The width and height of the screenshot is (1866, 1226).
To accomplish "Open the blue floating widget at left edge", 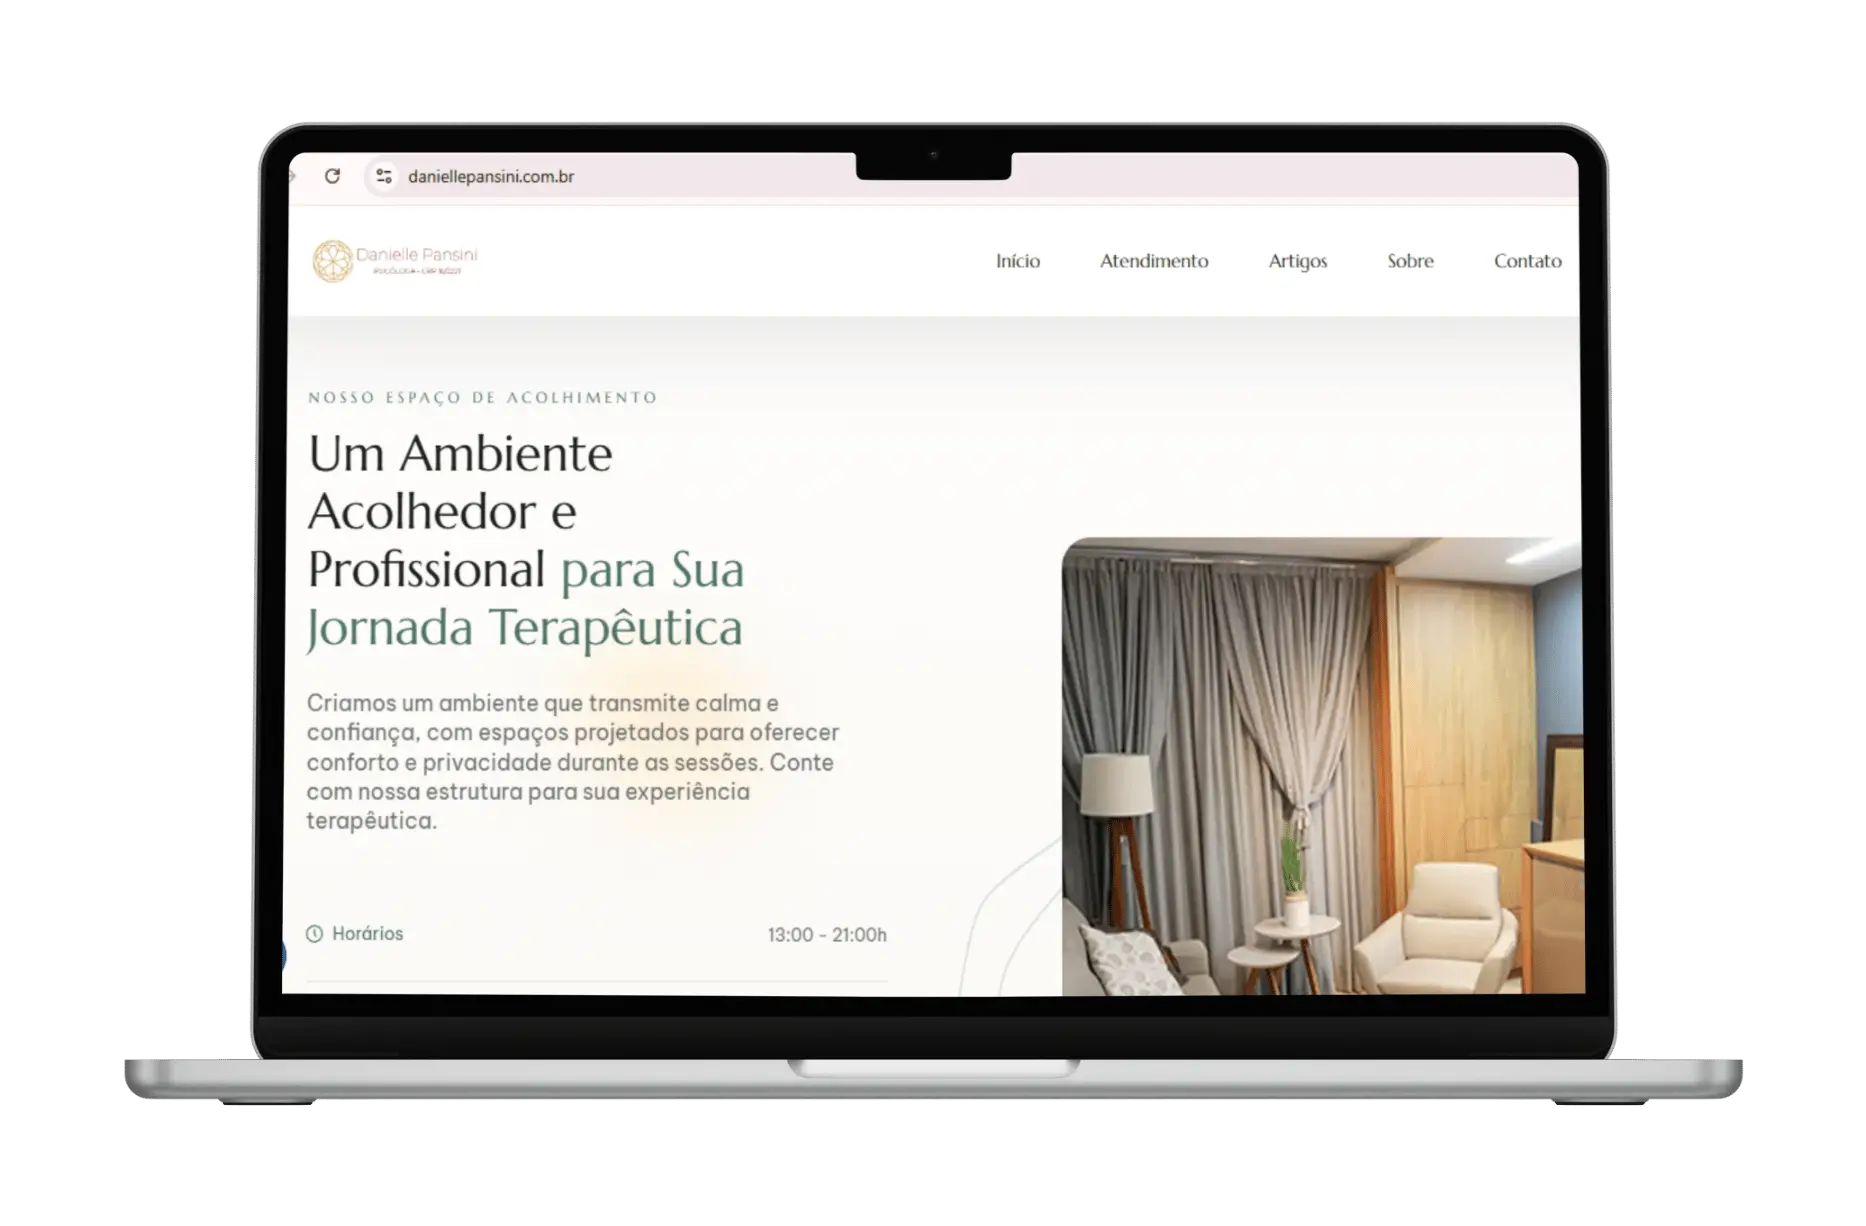I will (x=284, y=956).
